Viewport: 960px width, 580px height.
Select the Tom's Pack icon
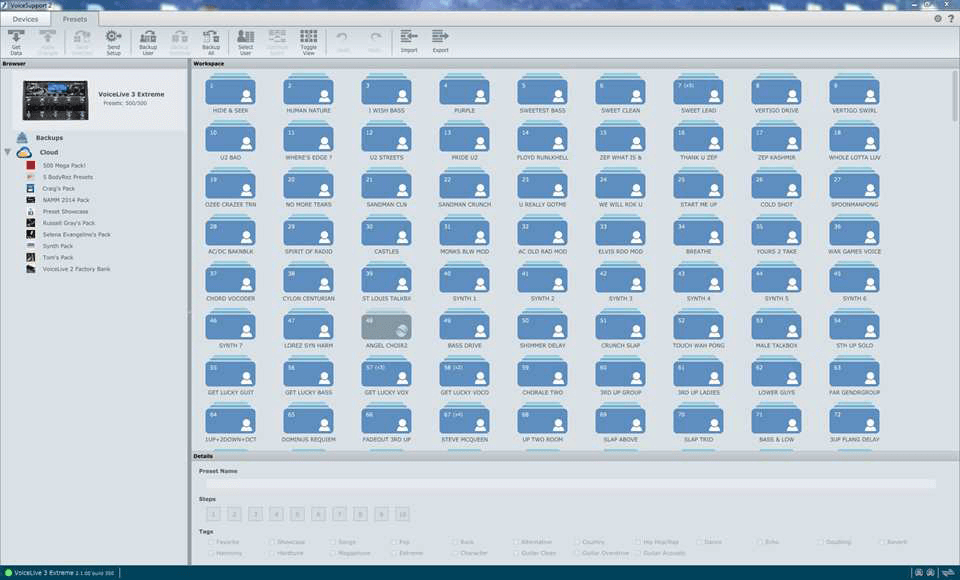pos(31,257)
